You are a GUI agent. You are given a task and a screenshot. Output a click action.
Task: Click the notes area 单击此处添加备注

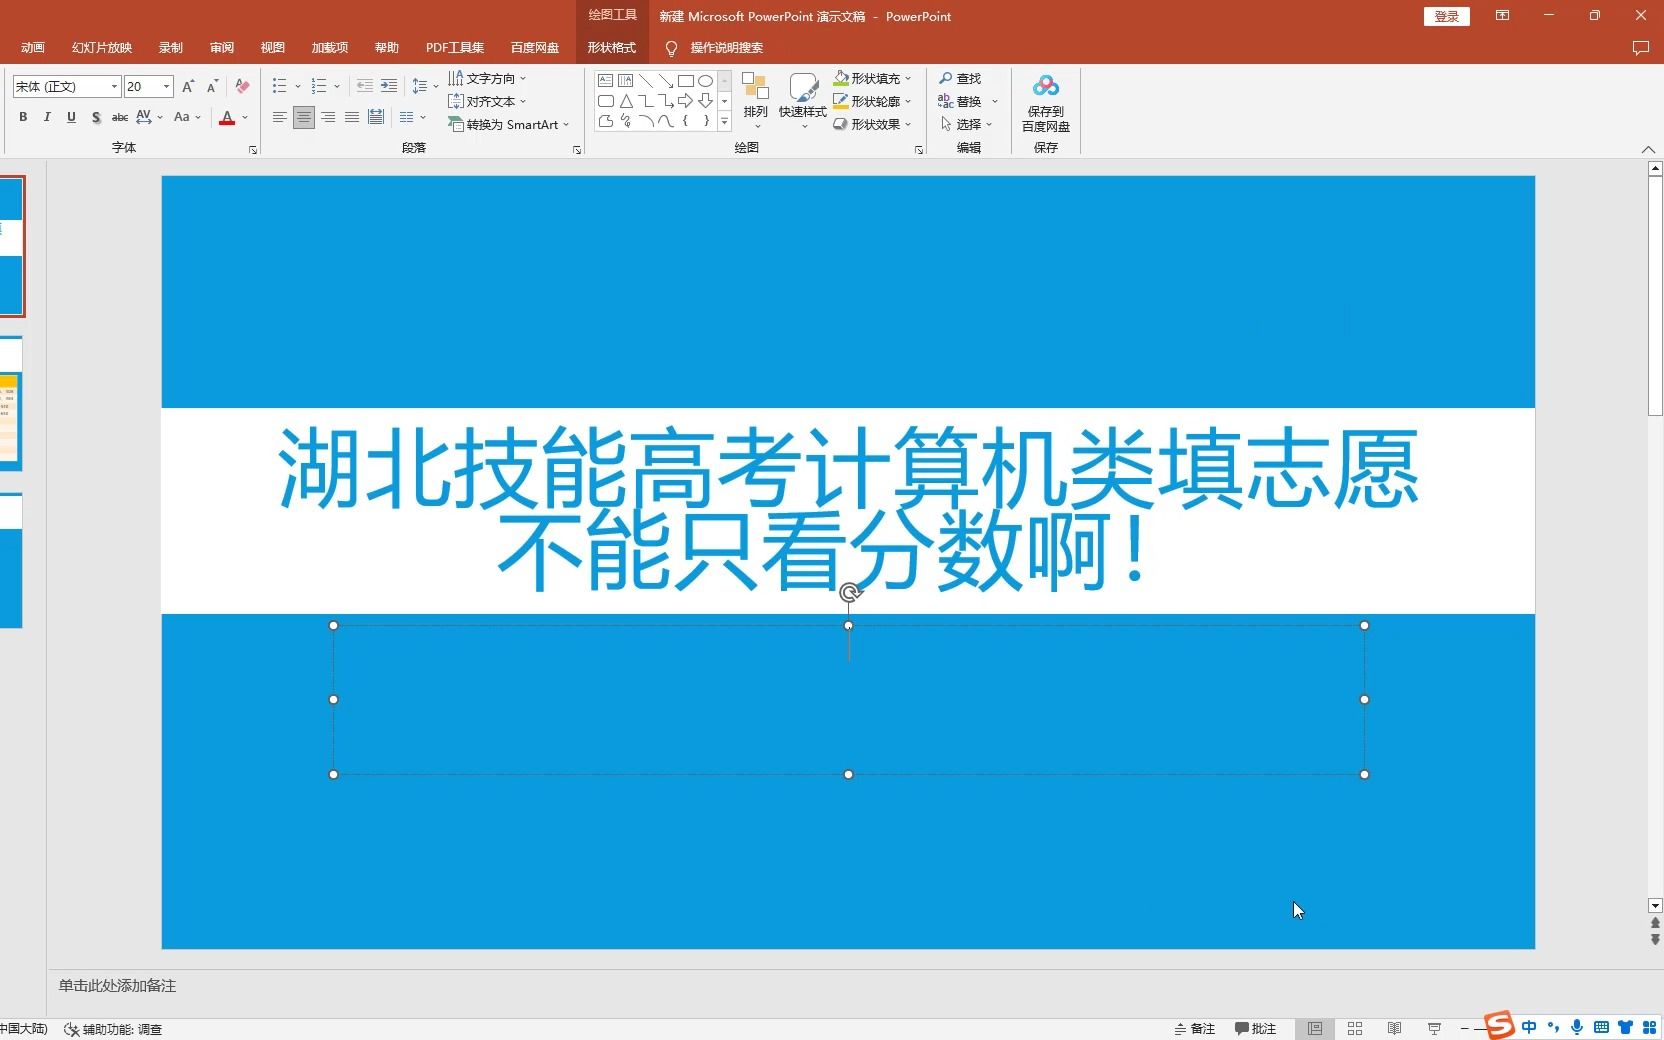click(x=117, y=986)
